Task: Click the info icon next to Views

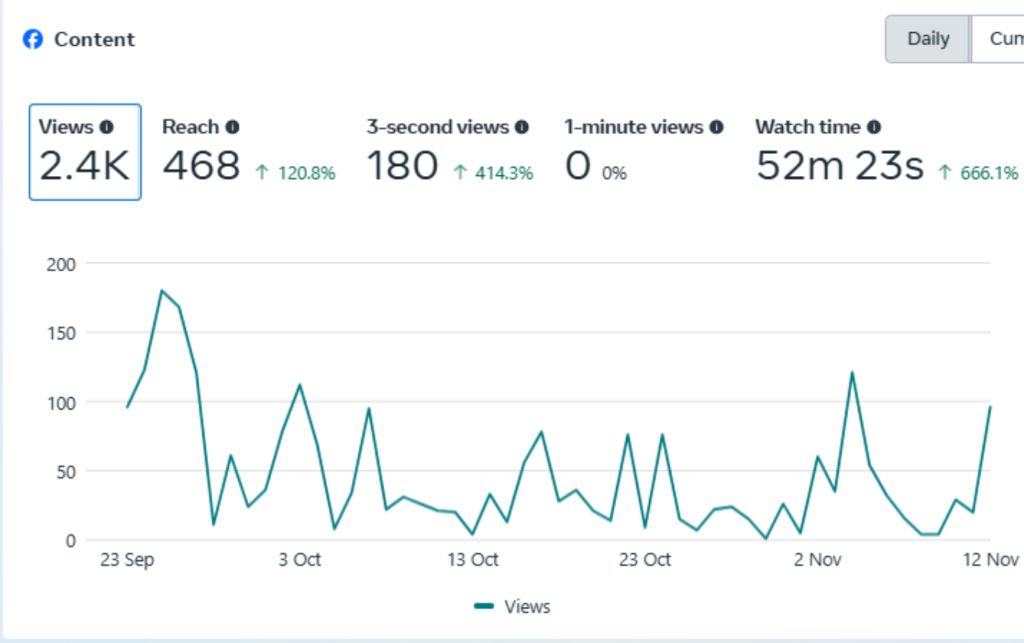Action: click(x=106, y=127)
